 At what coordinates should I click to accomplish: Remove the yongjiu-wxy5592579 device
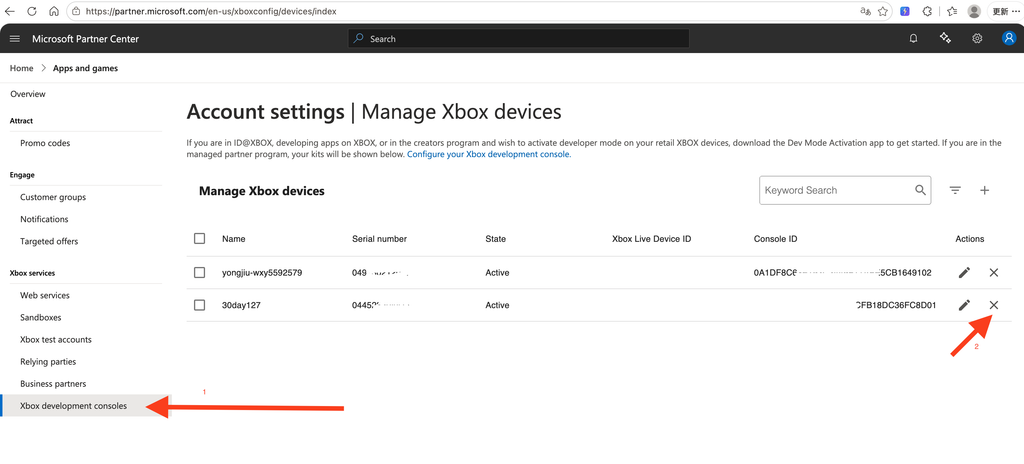click(x=994, y=273)
